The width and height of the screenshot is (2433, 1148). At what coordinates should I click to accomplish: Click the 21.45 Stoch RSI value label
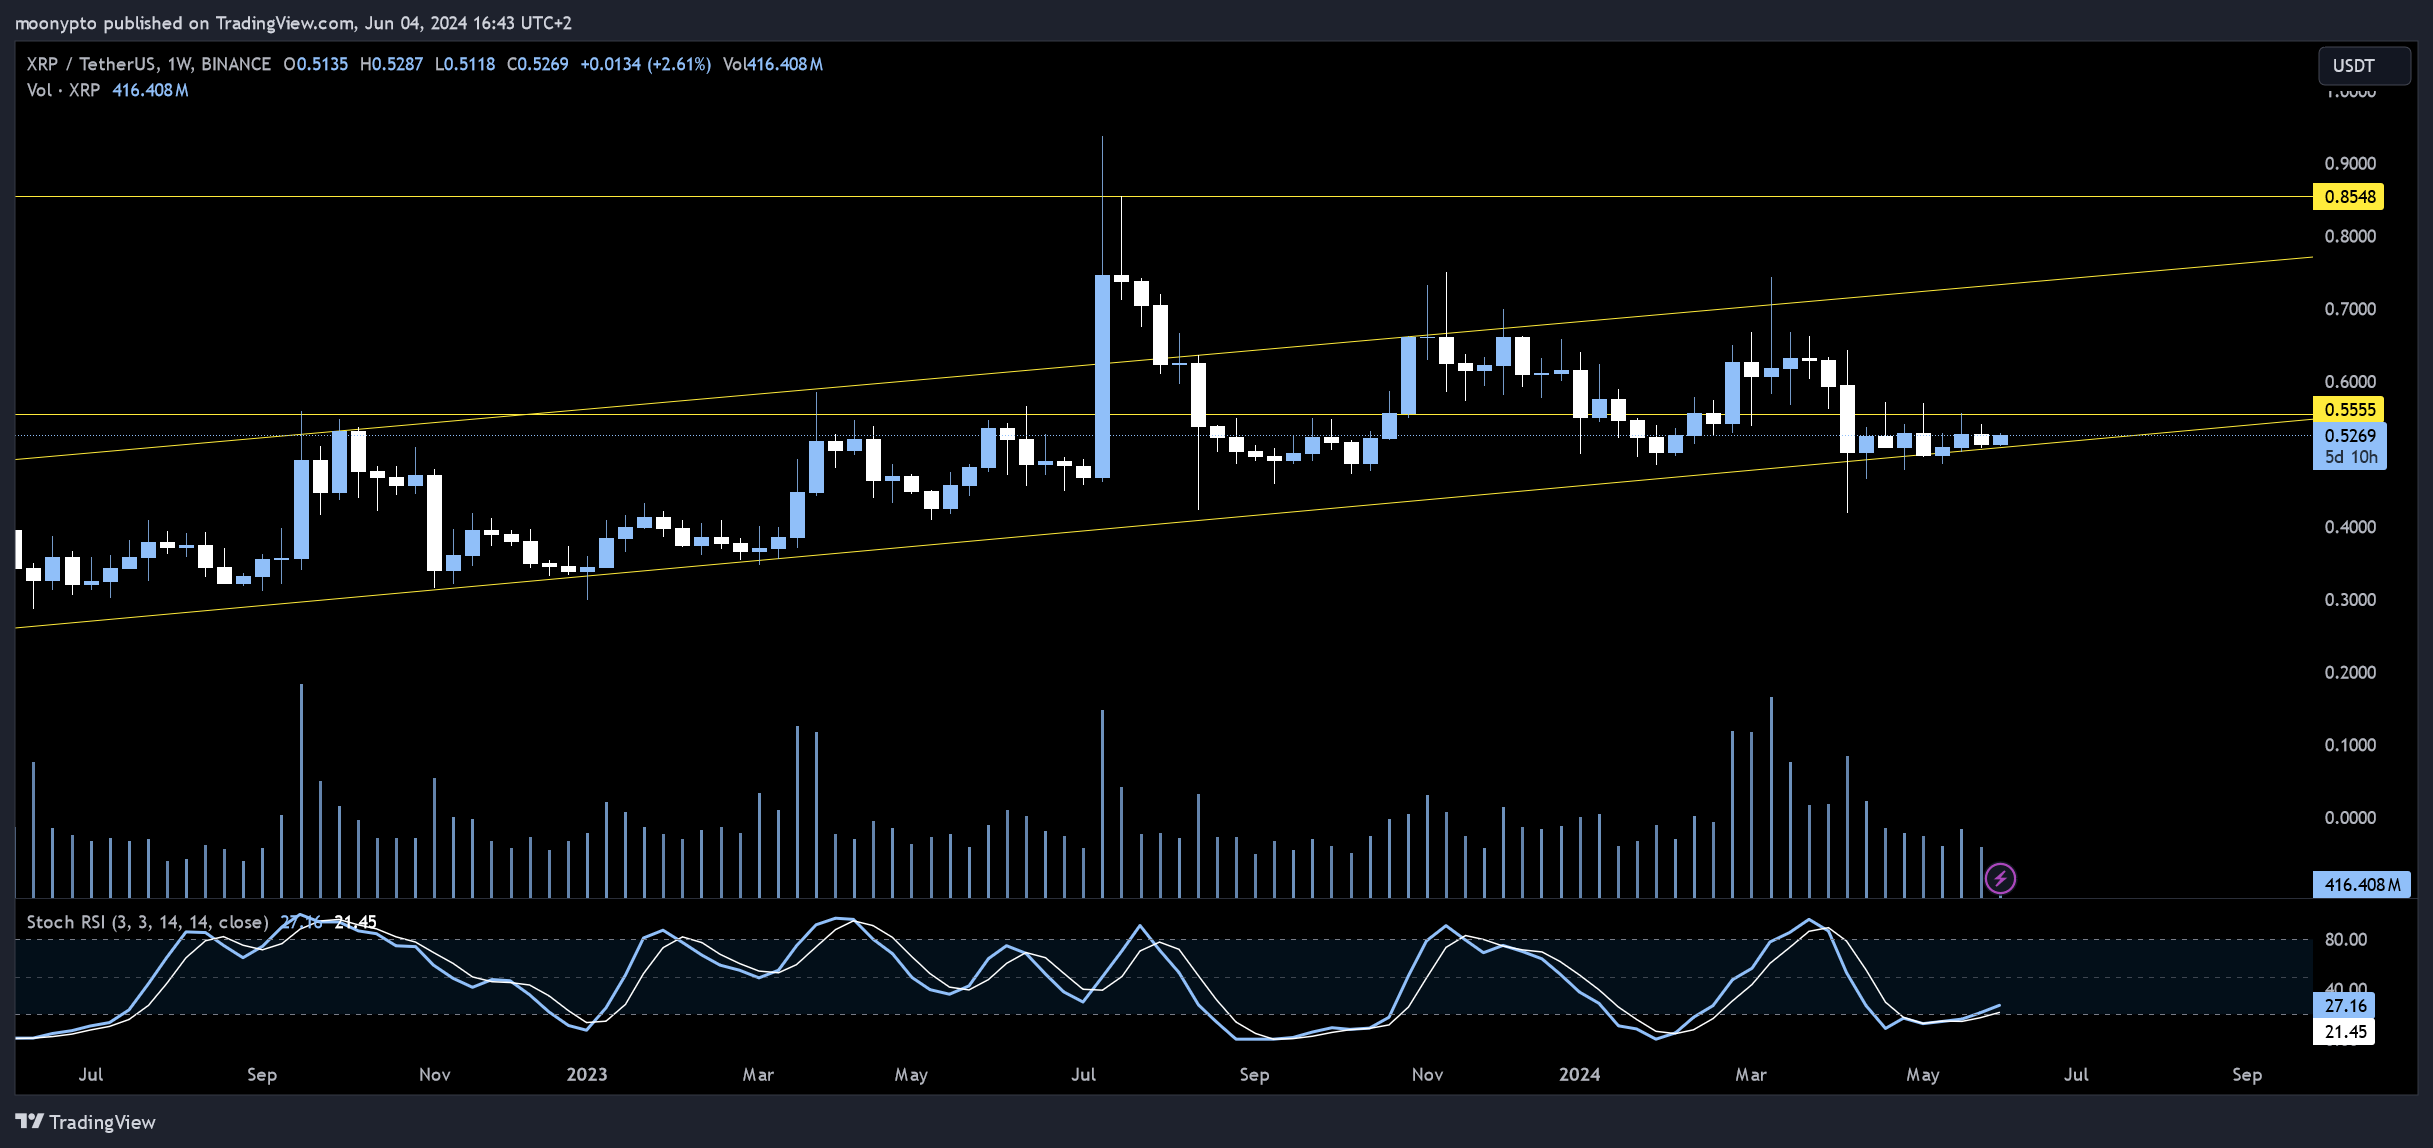click(2343, 1032)
